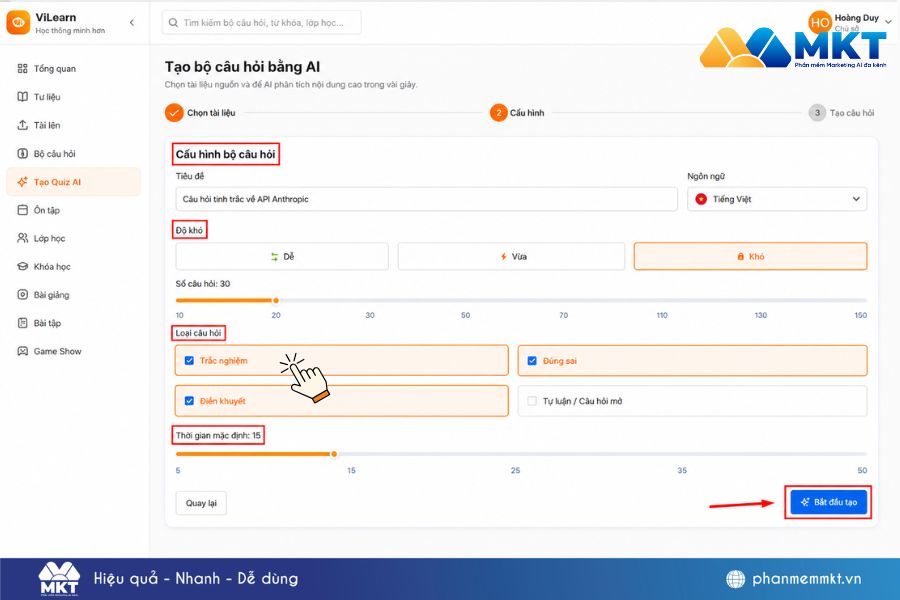The image size is (900, 600).
Task: Toggle the Trắc nghiệm checkbox
Action: pos(189,361)
